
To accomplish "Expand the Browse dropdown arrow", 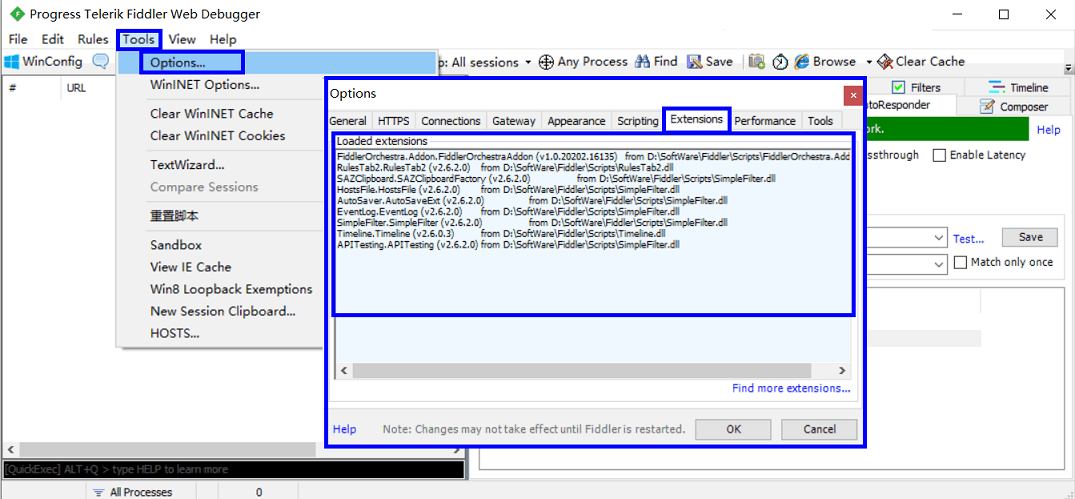I will pyautogui.click(x=869, y=62).
